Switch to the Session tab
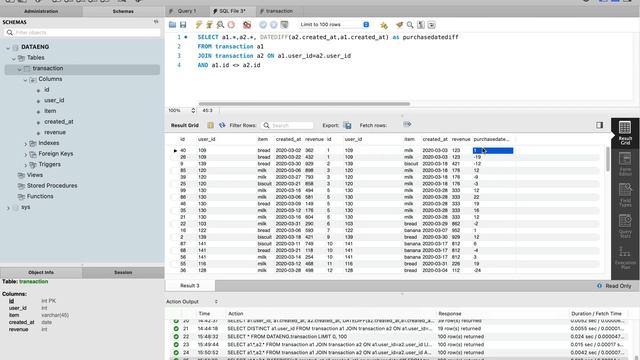The image size is (640, 360). pyautogui.click(x=123, y=272)
